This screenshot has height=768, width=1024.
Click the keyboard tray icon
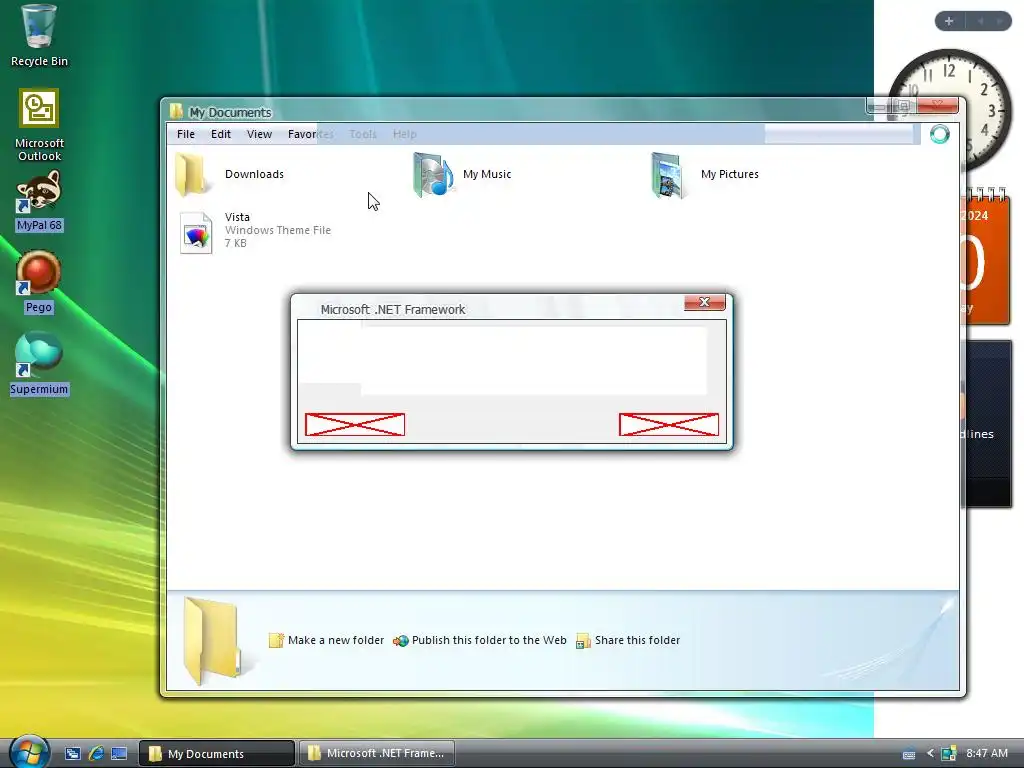click(x=908, y=754)
